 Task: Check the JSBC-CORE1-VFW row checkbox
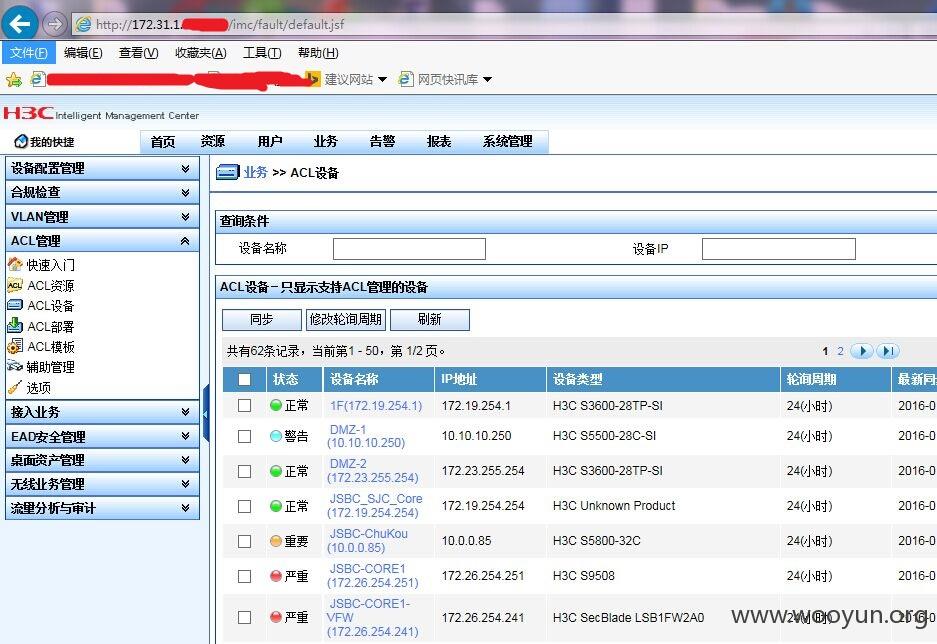244,617
